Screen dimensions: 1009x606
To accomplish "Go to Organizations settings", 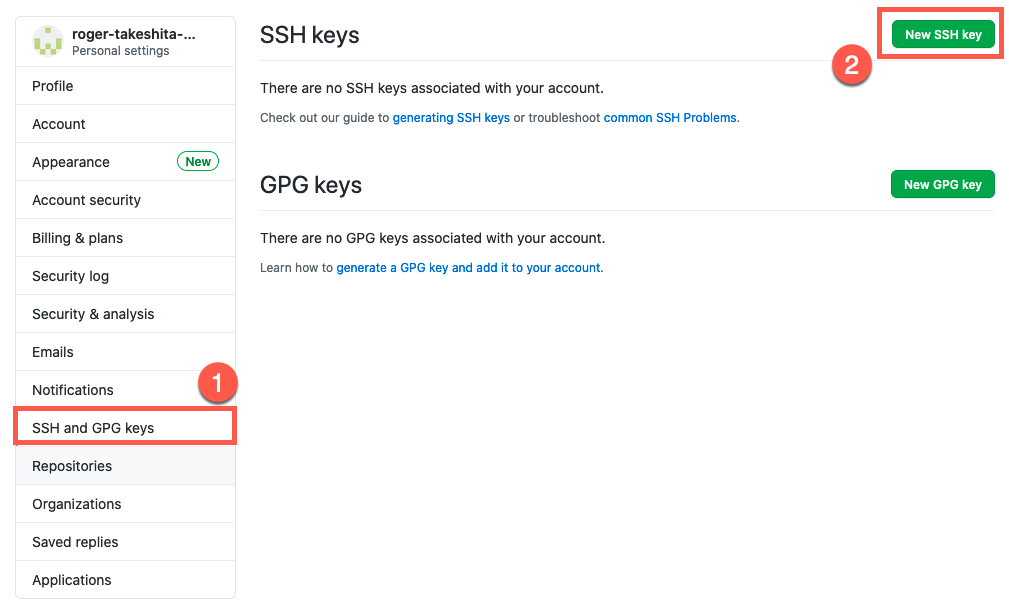I will pyautogui.click(x=77, y=504).
